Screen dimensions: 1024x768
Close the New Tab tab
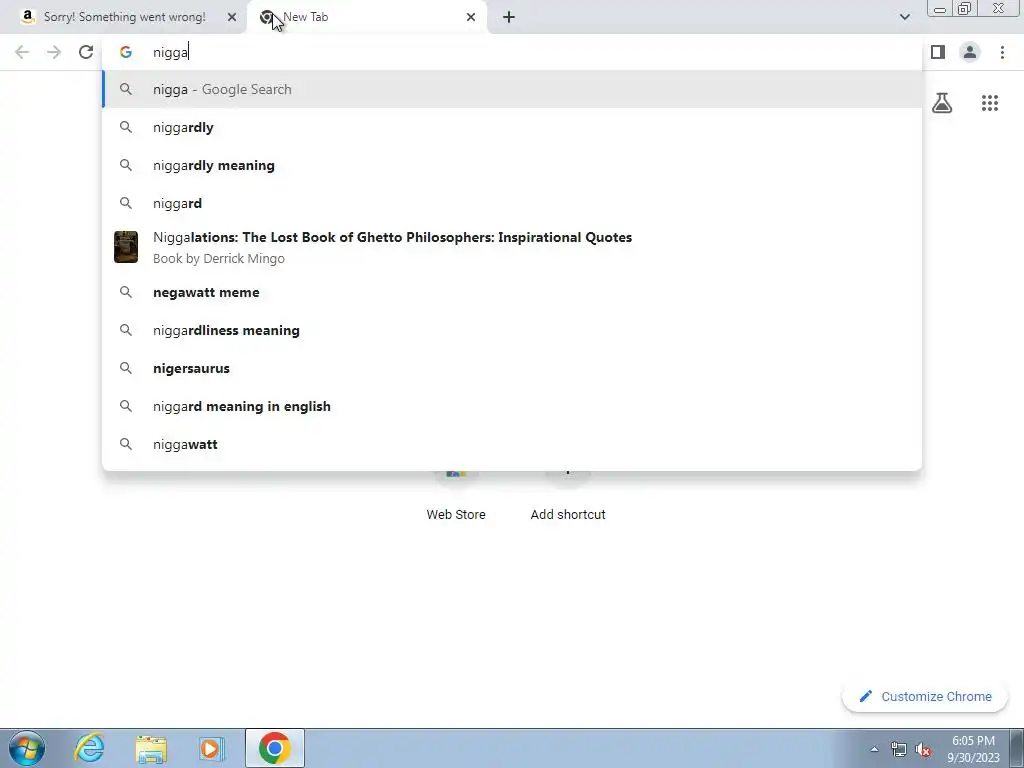(x=471, y=17)
